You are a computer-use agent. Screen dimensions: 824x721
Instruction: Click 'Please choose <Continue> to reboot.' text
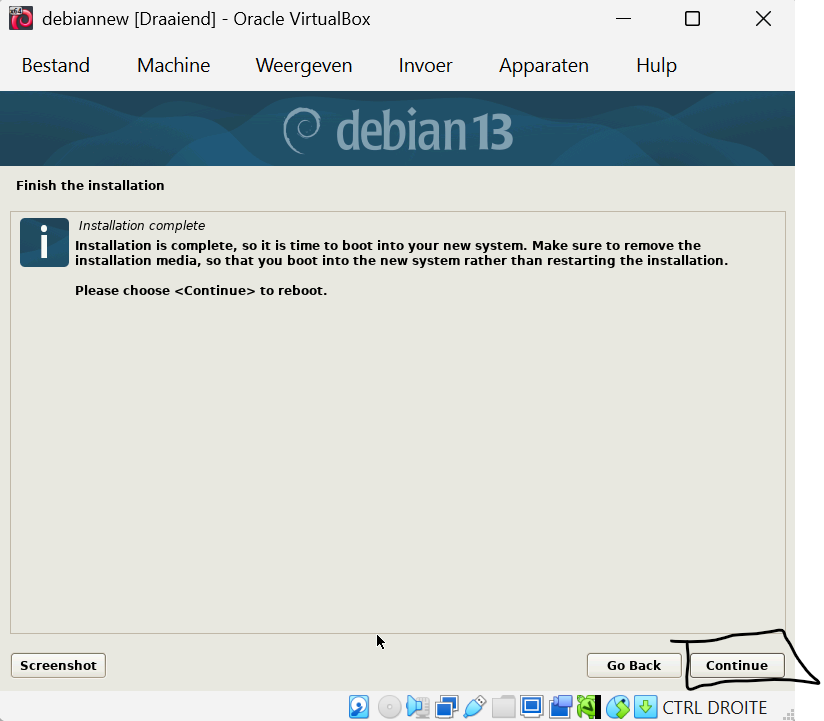(x=201, y=291)
